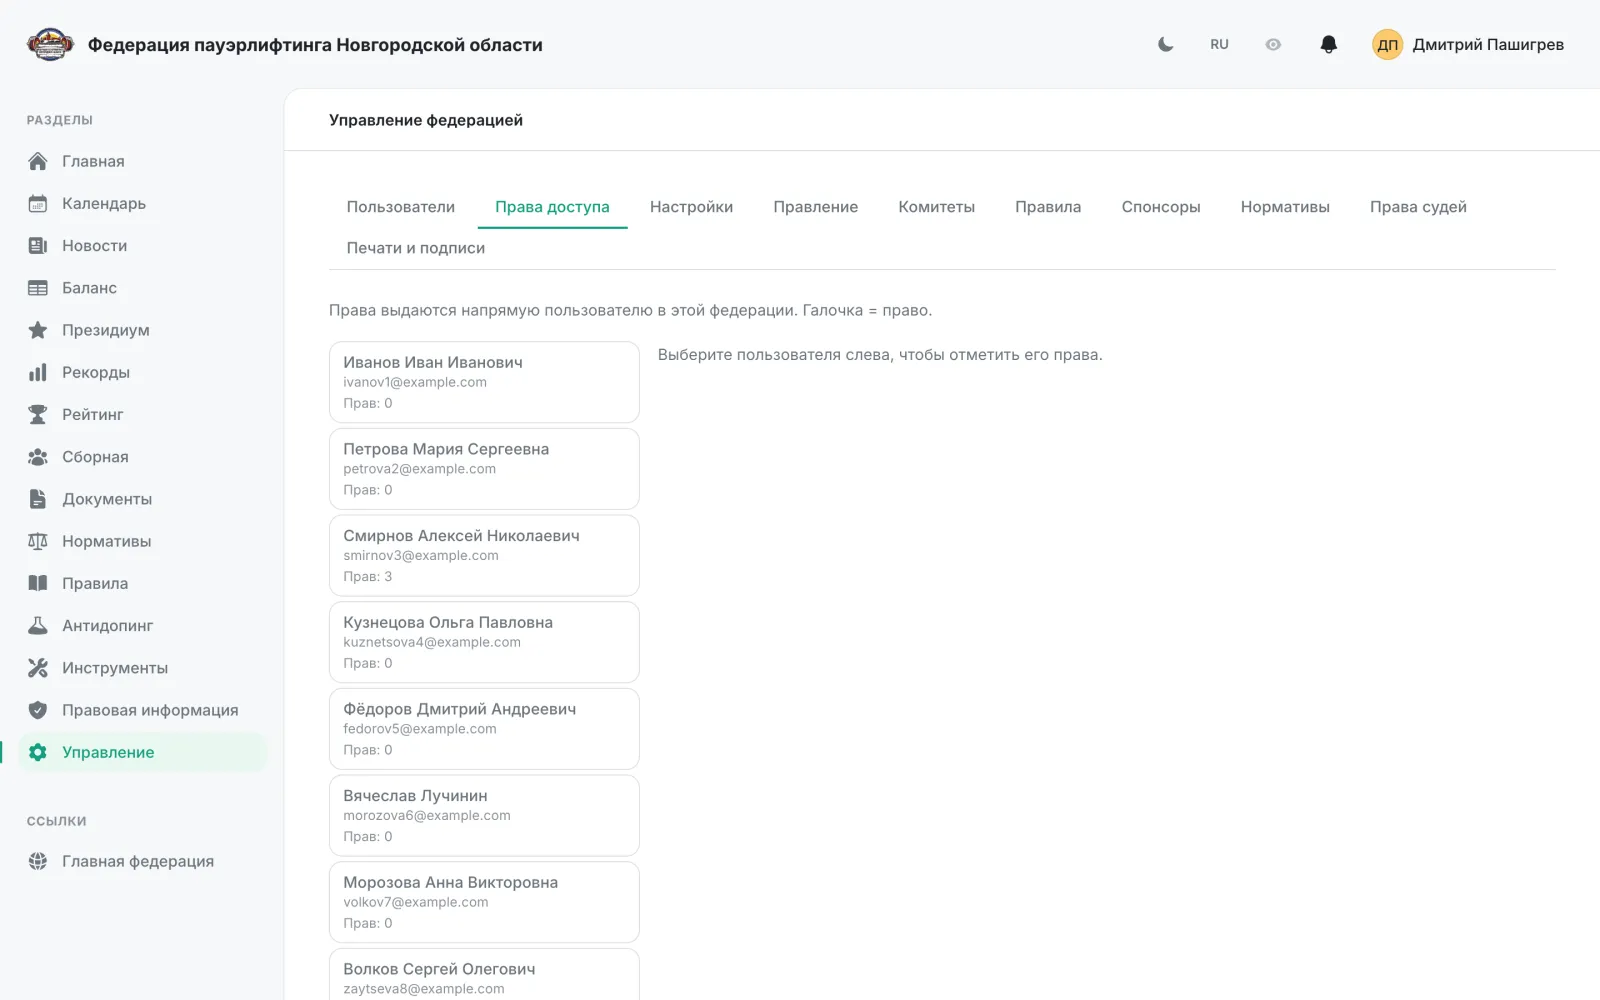1600x1000 pixels.
Task: Go to Календарь section
Action: pos(143,203)
